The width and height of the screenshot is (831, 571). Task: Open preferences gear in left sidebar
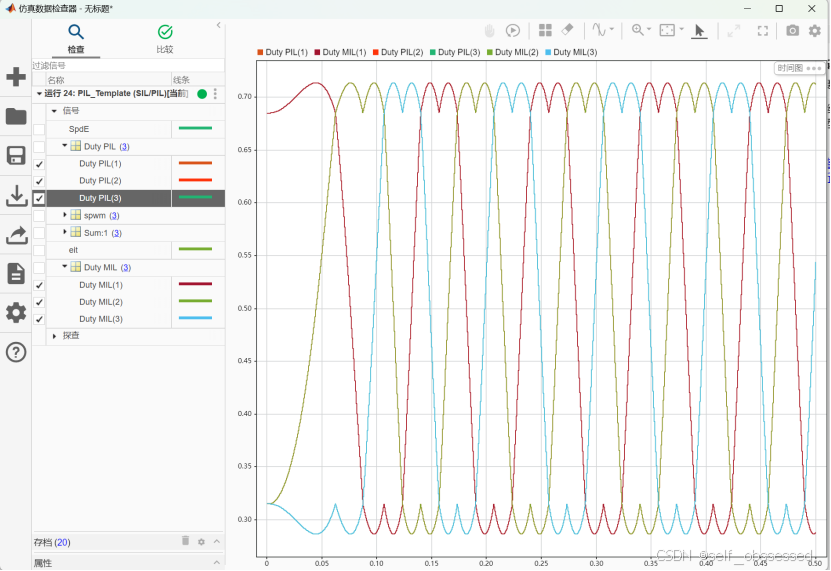pos(16,313)
